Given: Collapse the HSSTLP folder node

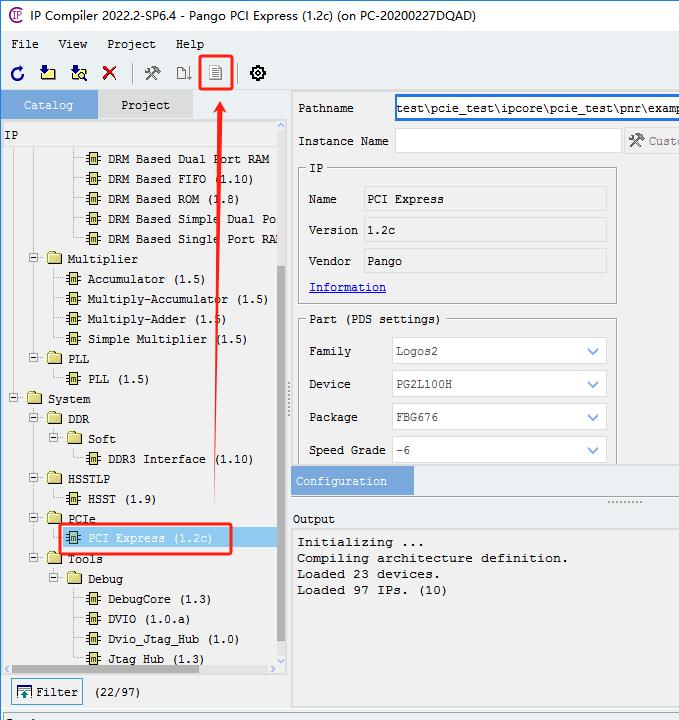Looking at the screenshot, I should click(x=34, y=478).
